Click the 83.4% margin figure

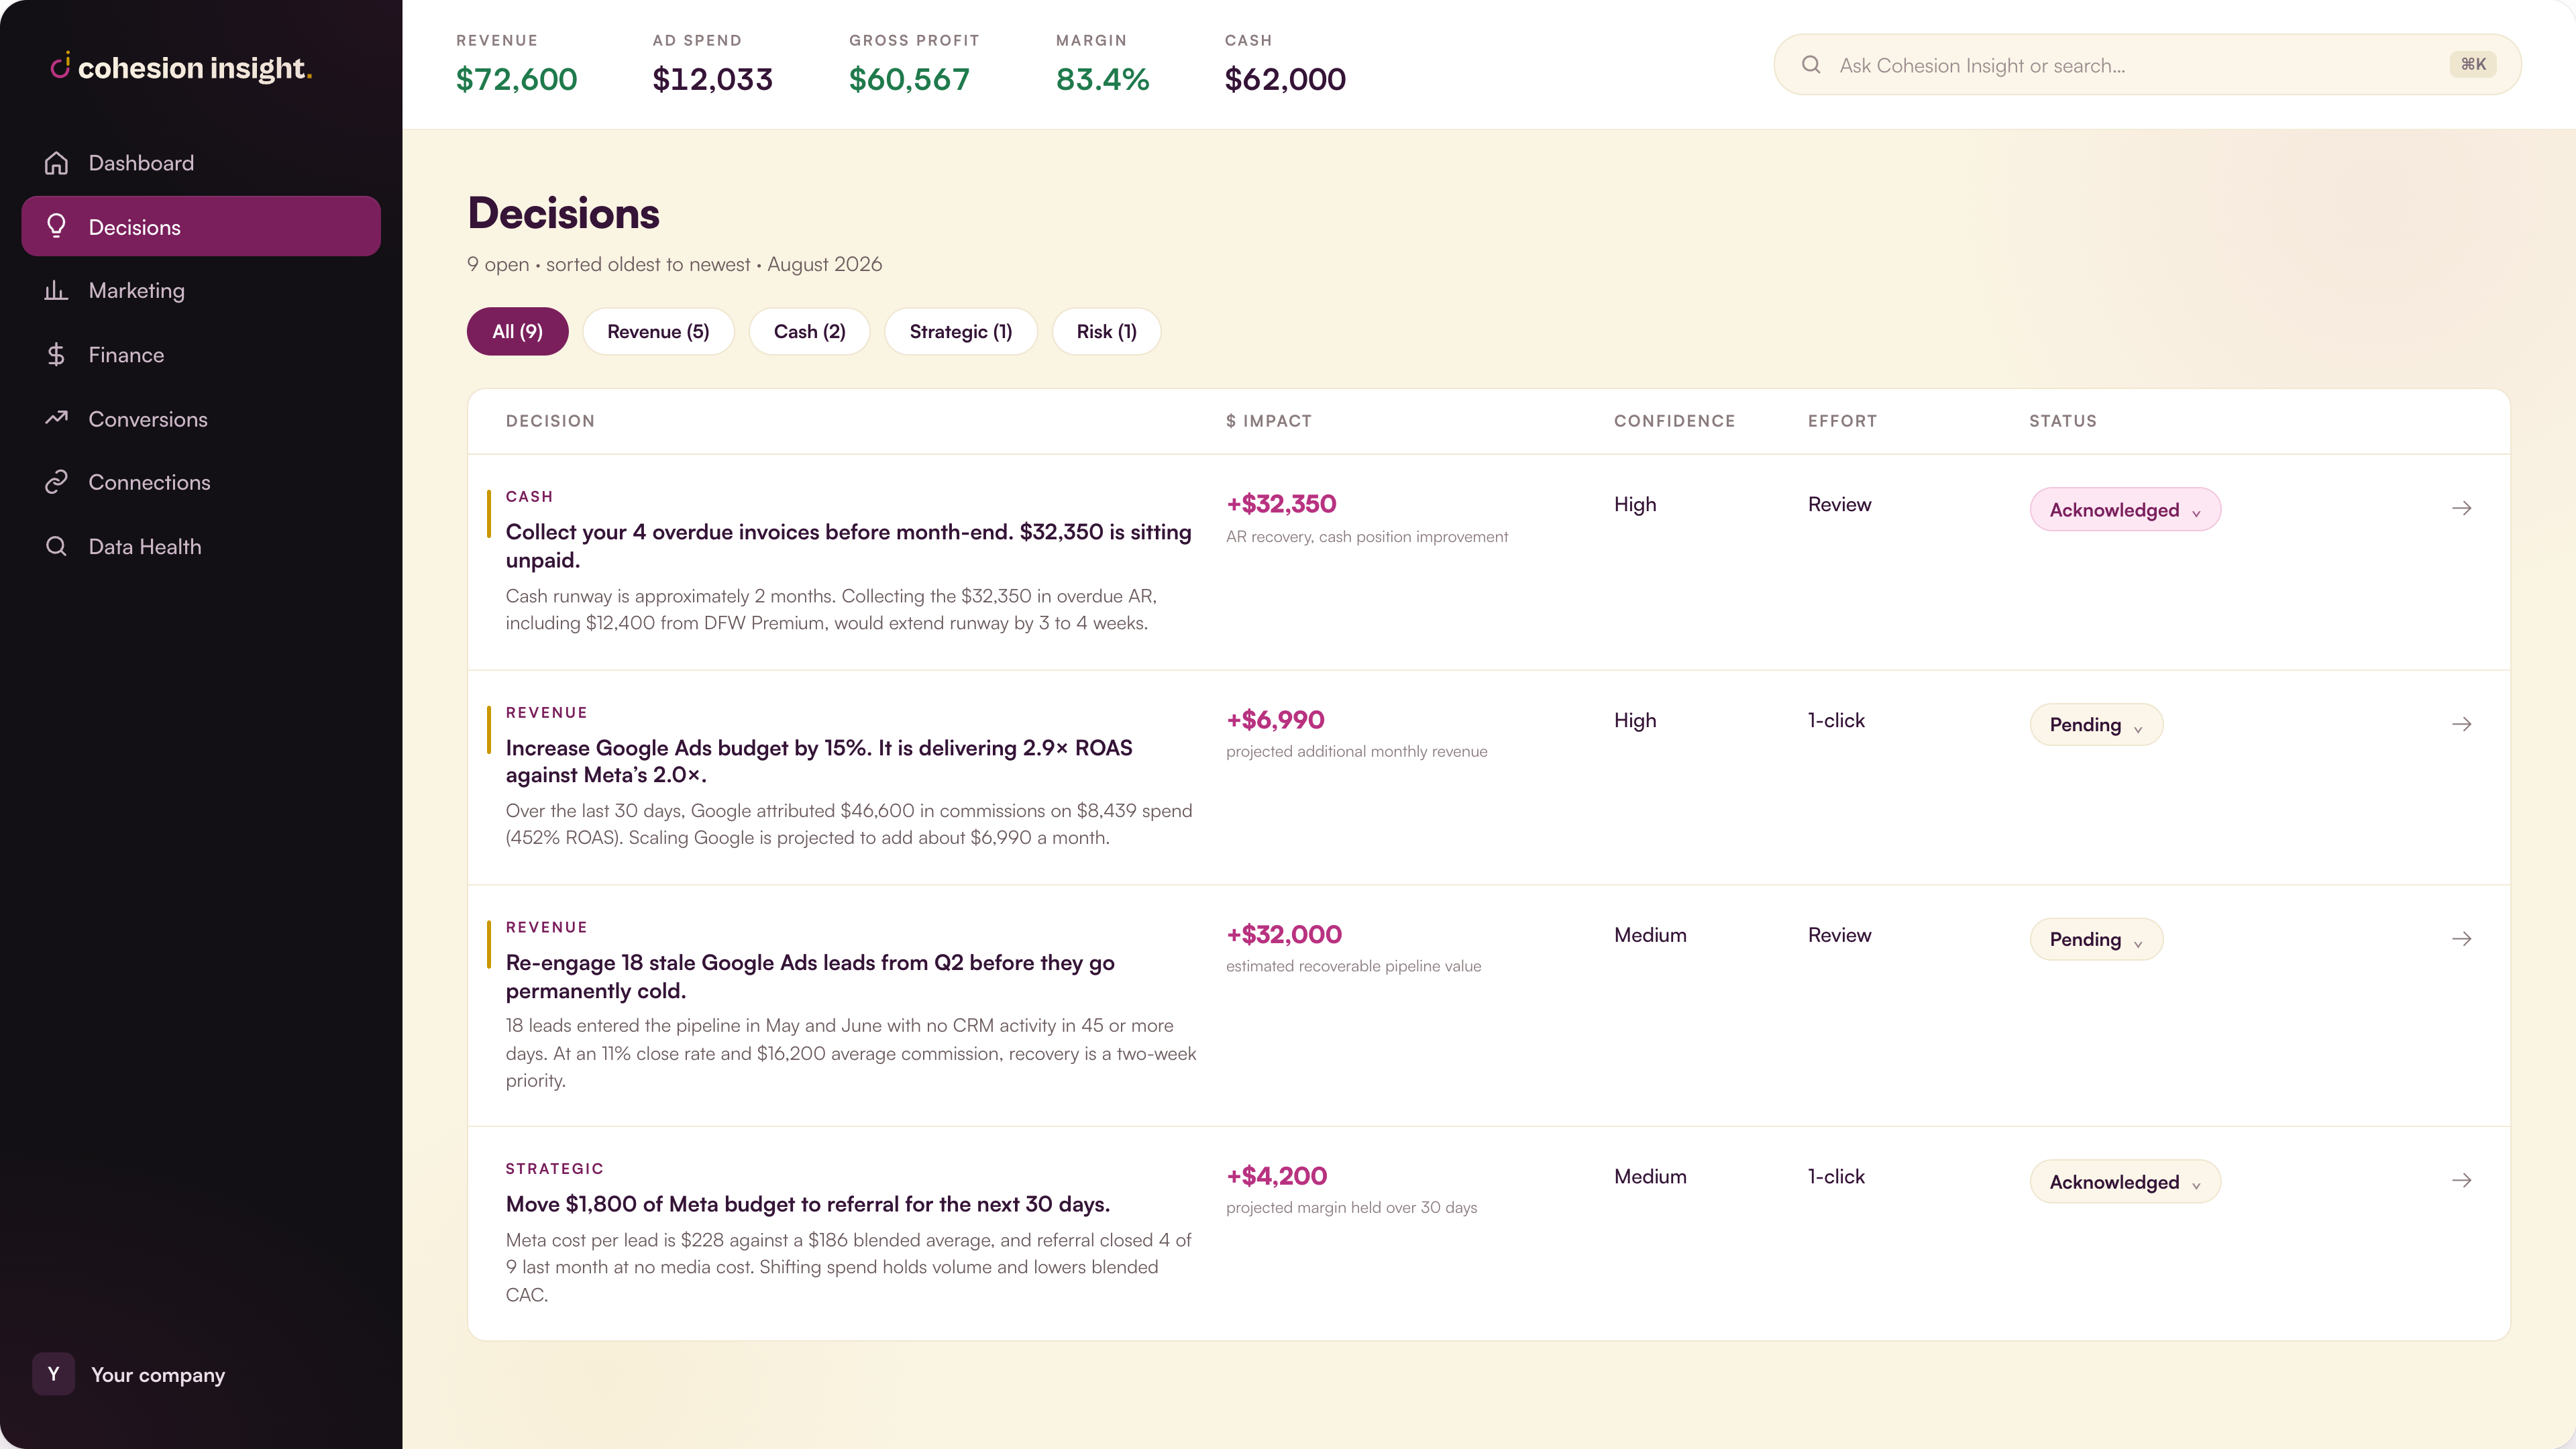(1102, 79)
